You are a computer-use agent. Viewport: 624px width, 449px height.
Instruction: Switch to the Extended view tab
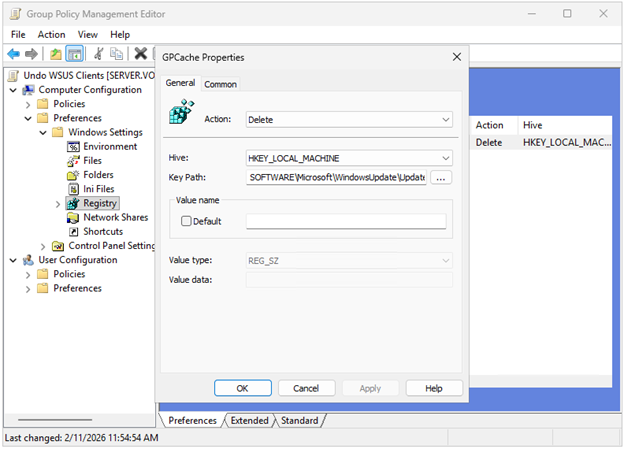249,421
